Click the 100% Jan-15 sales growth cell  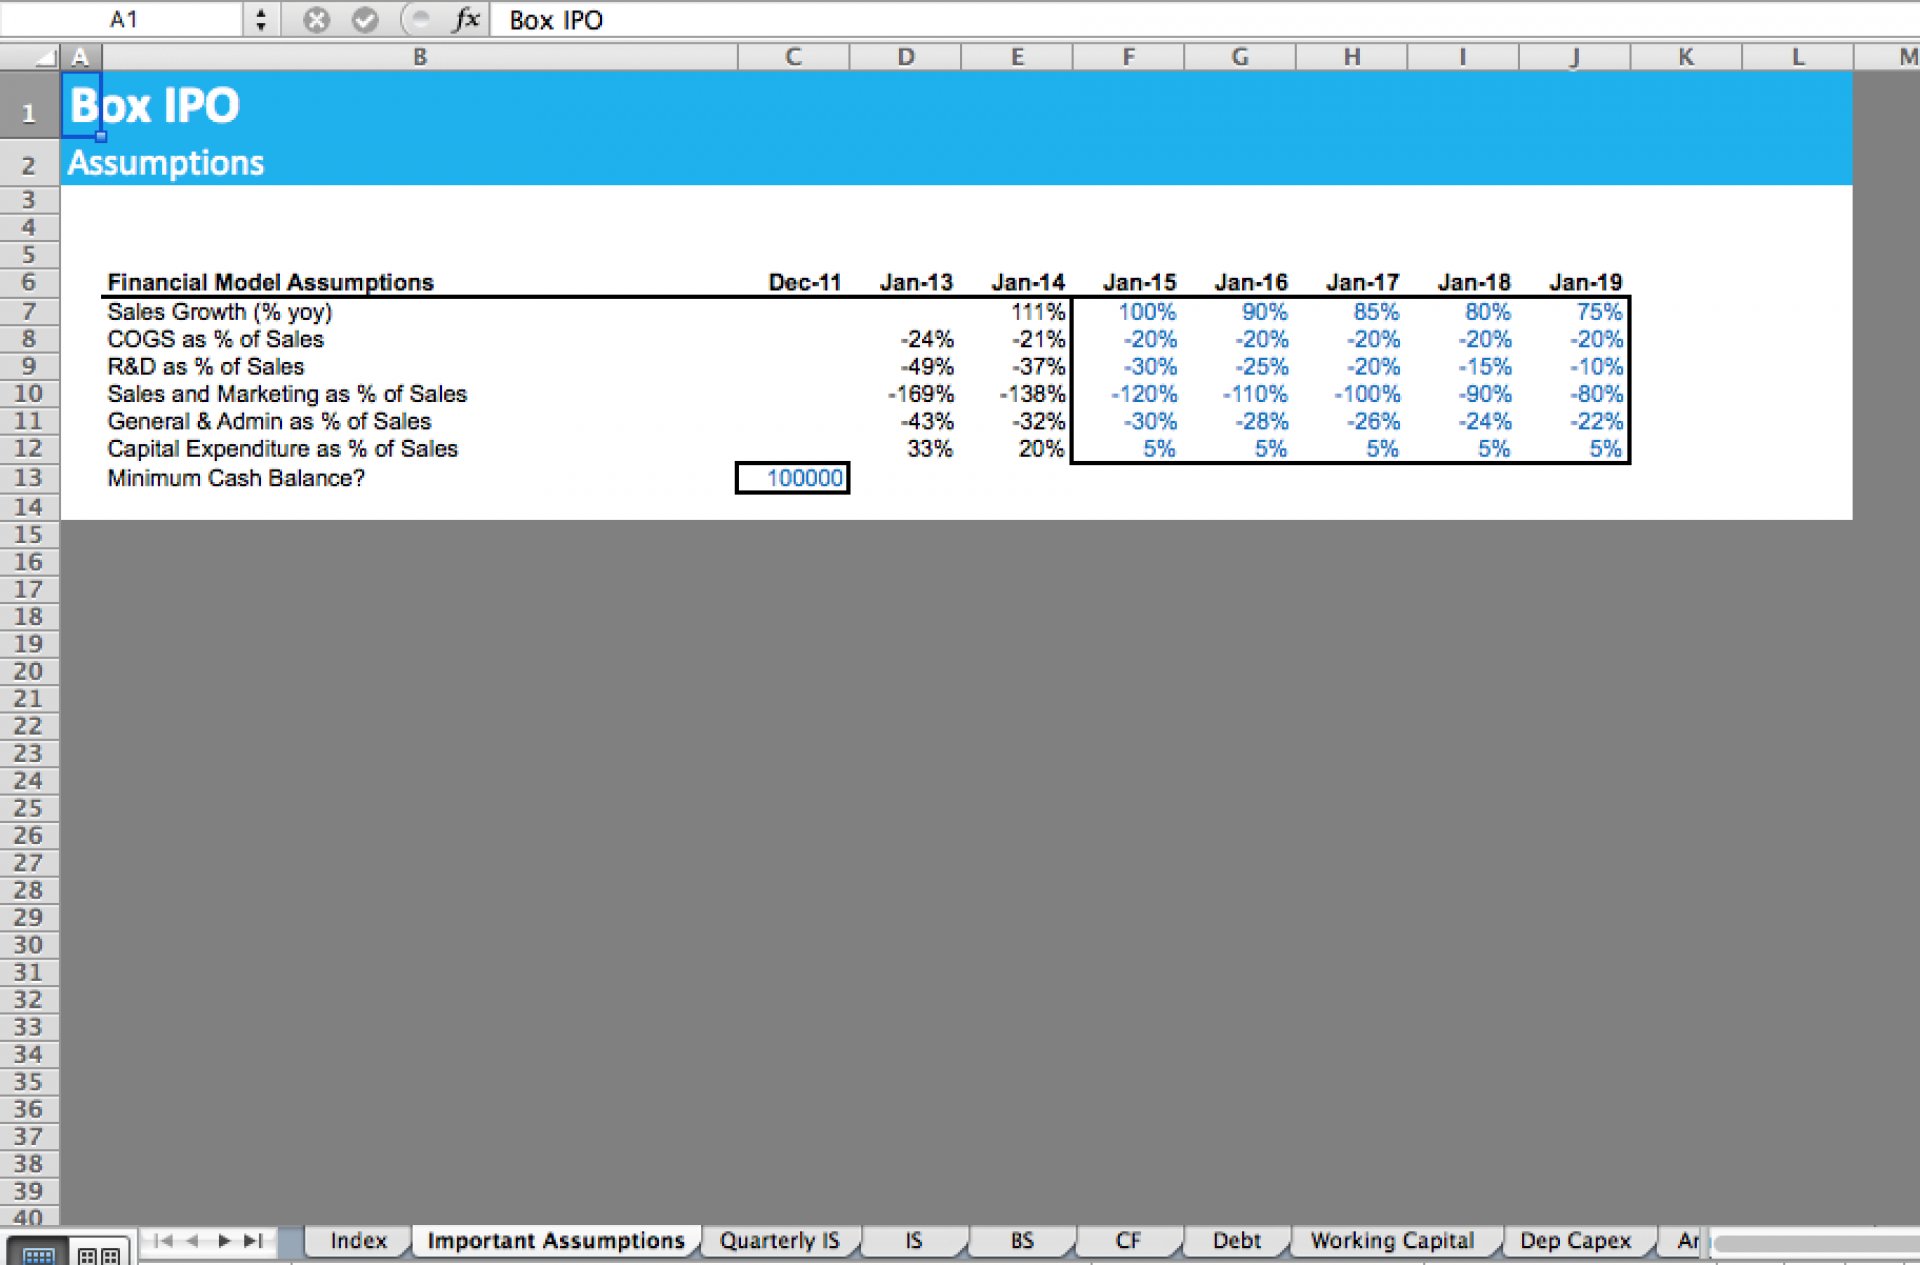[x=1147, y=312]
